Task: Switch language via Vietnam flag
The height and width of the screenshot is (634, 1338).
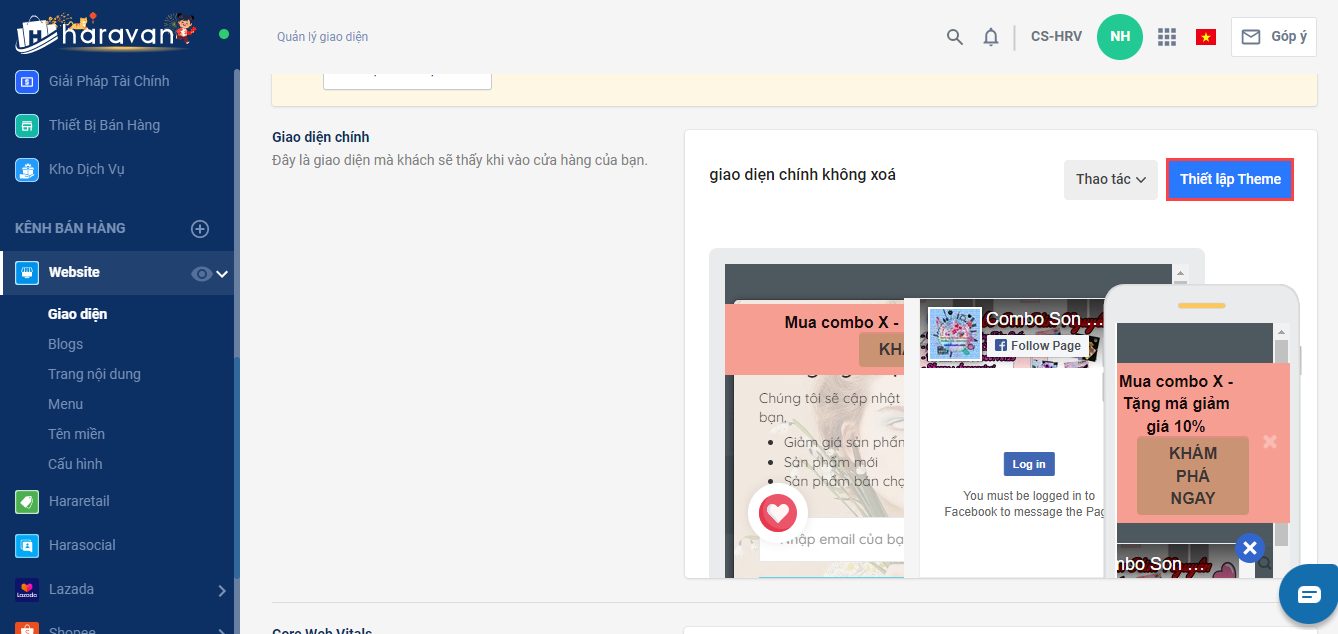Action: (1206, 37)
